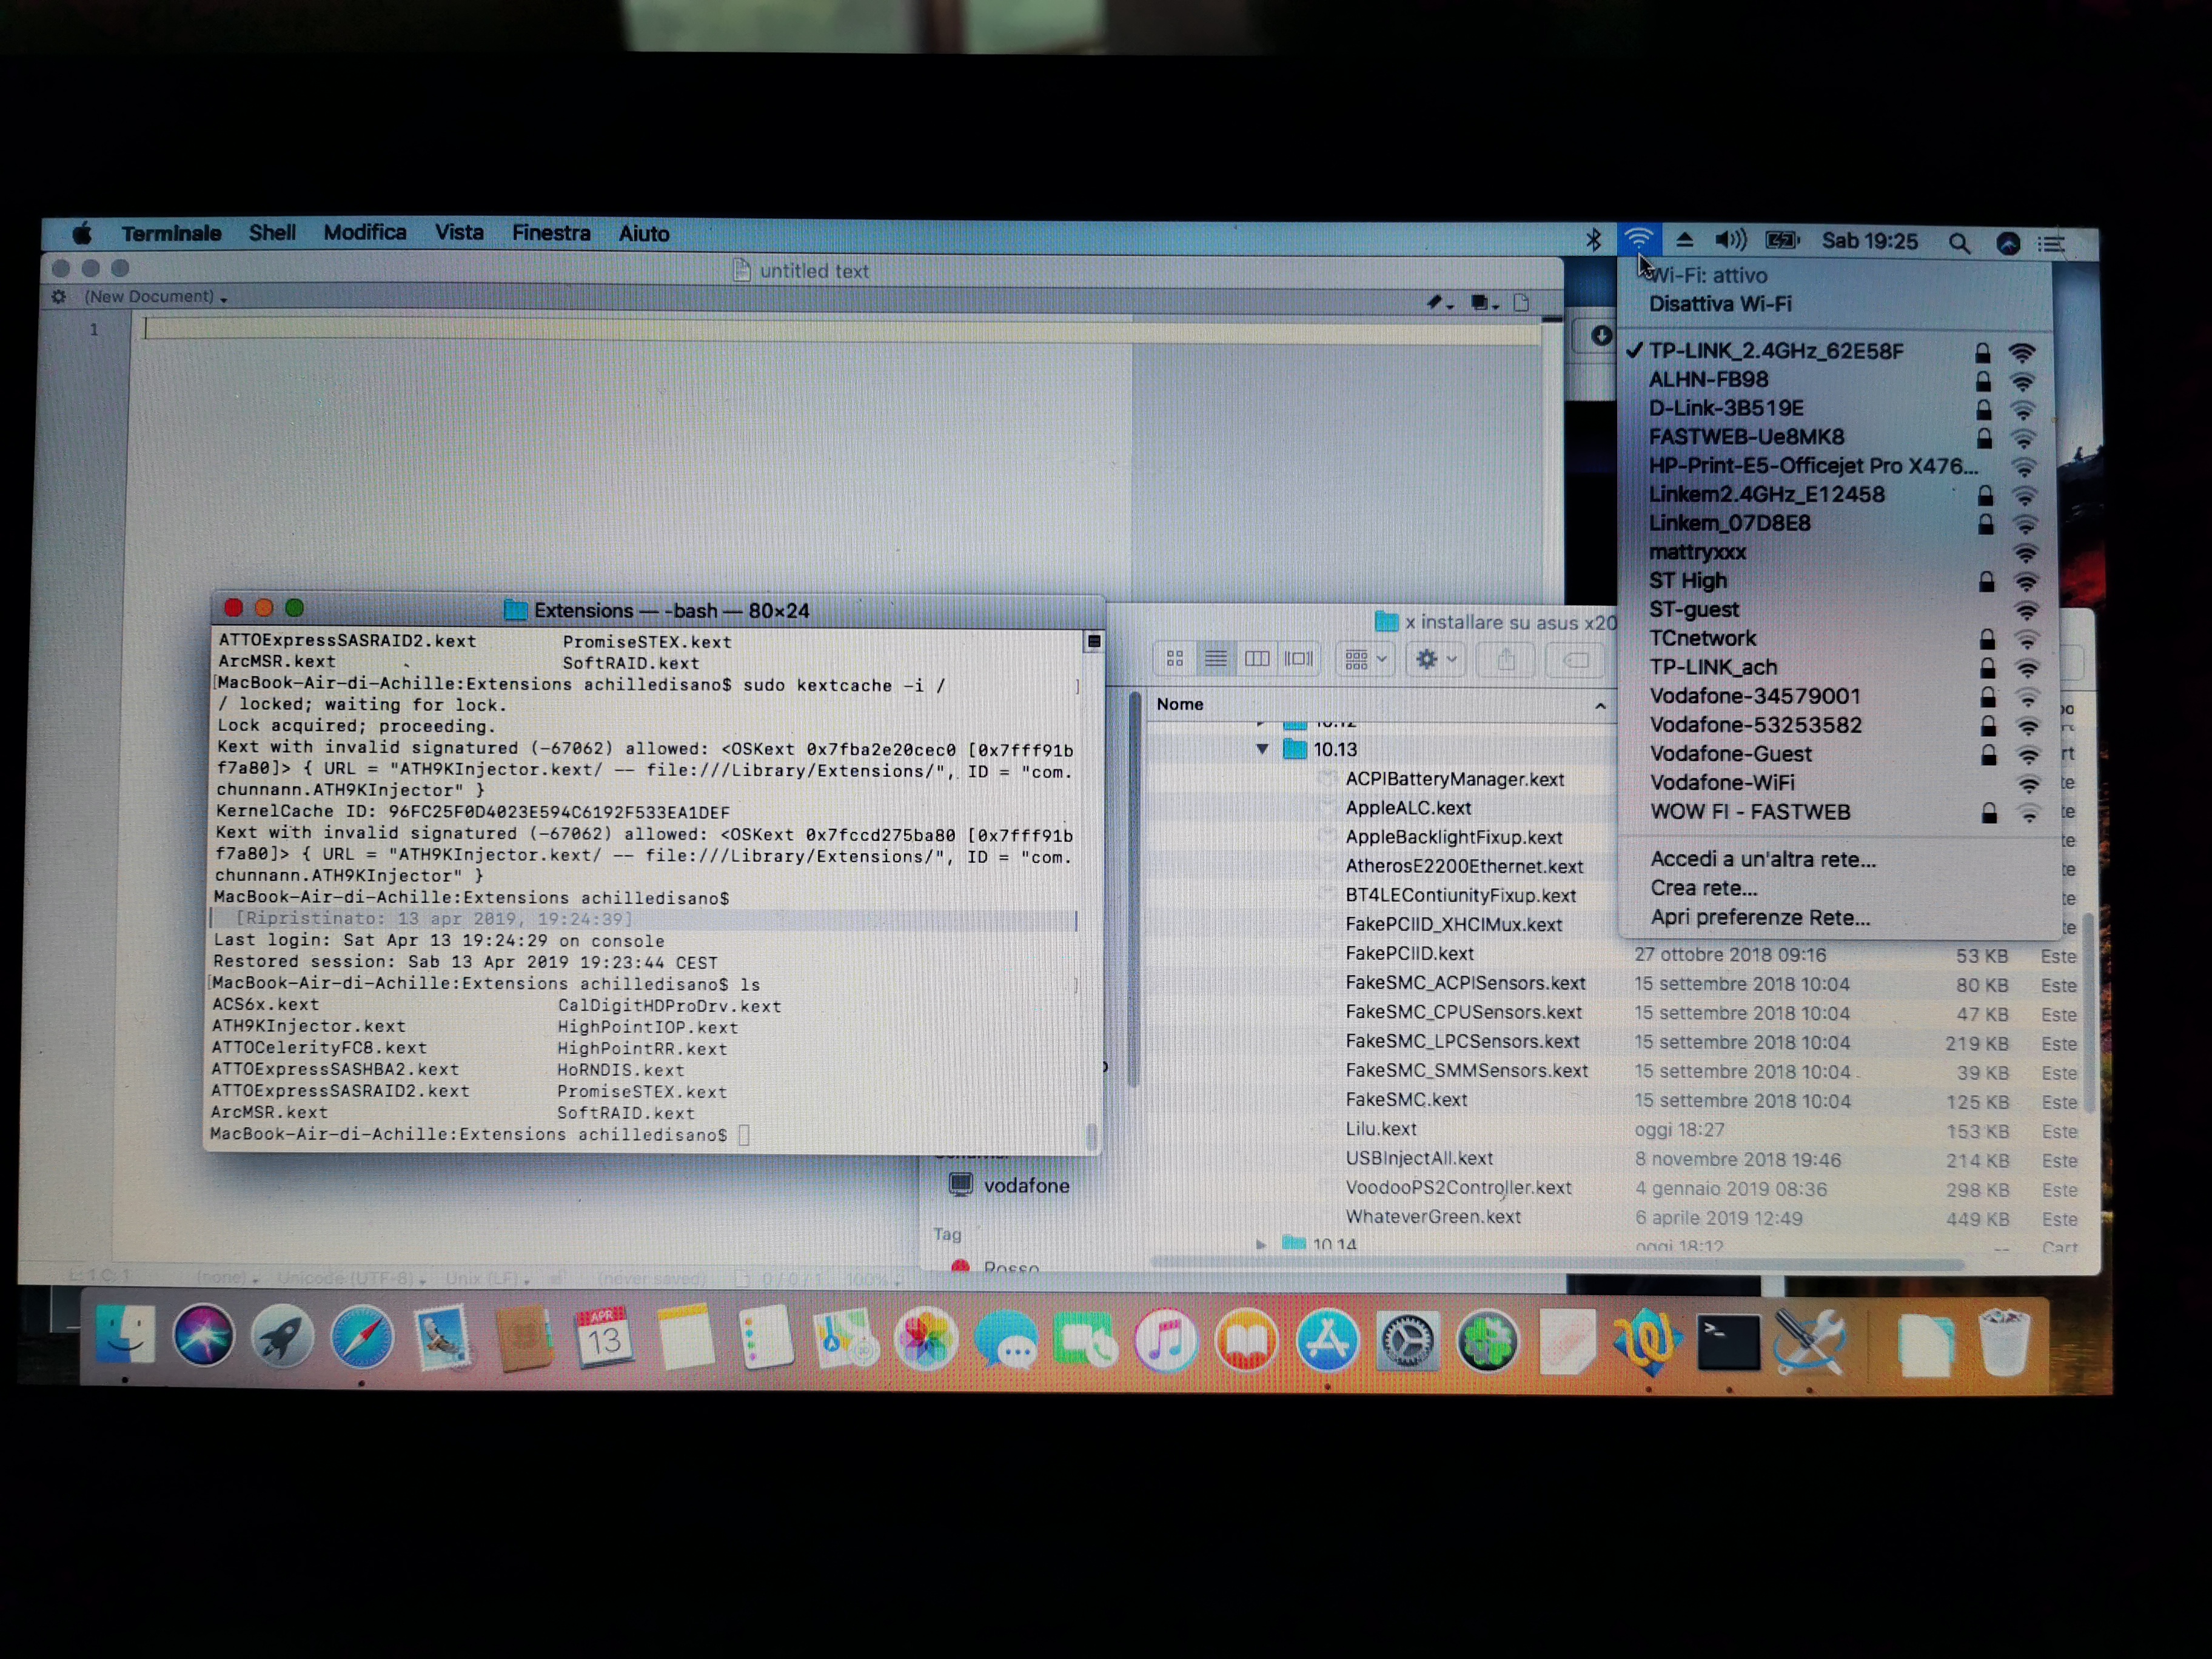This screenshot has width=2212, height=1659.
Task: Click the volume icon in menu bar
Action: tap(1730, 240)
